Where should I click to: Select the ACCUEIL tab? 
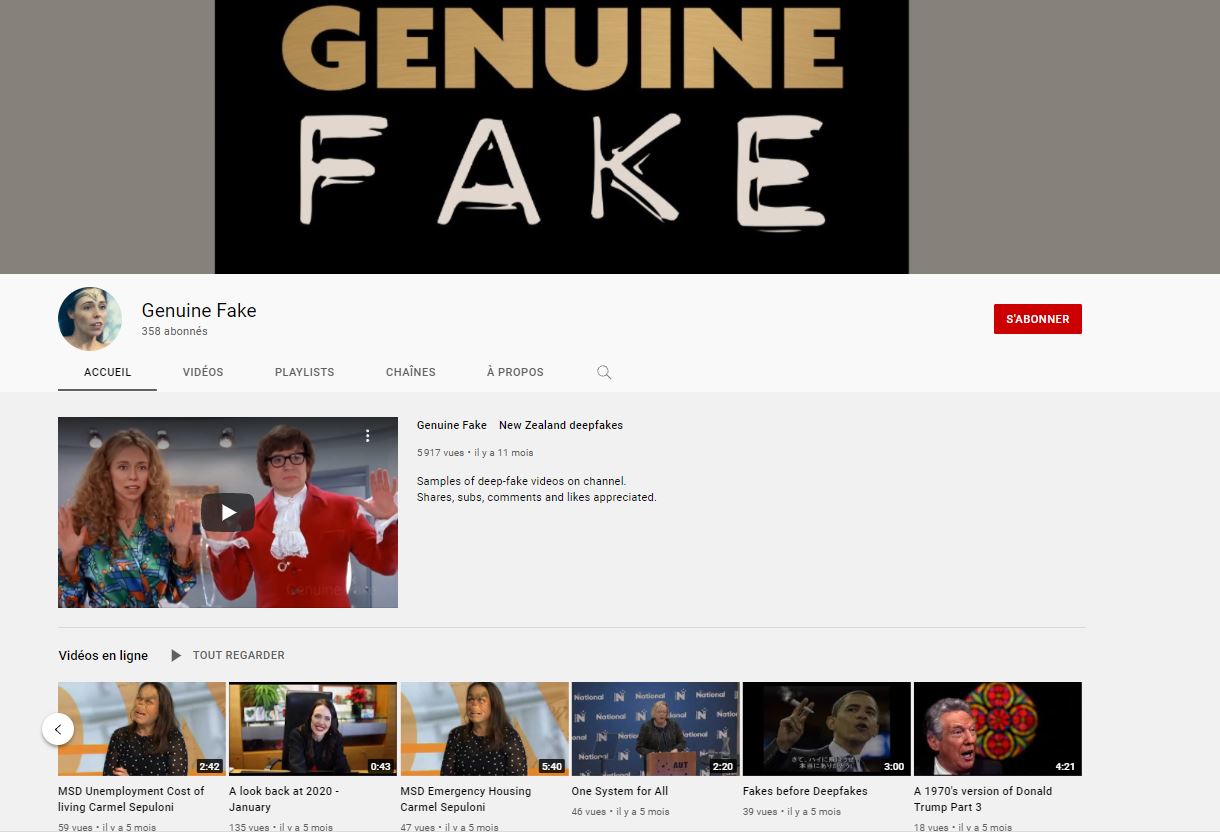coord(107,372)
